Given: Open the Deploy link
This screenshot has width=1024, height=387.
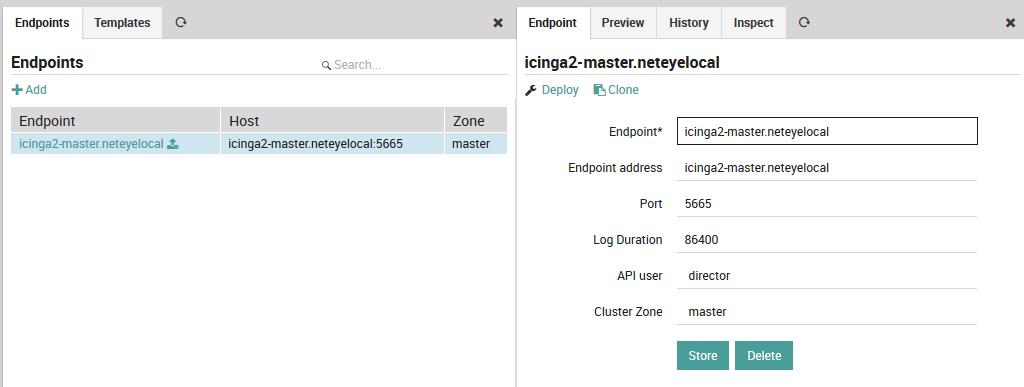Looking at the screenshot, I should [x=560, y=90].
